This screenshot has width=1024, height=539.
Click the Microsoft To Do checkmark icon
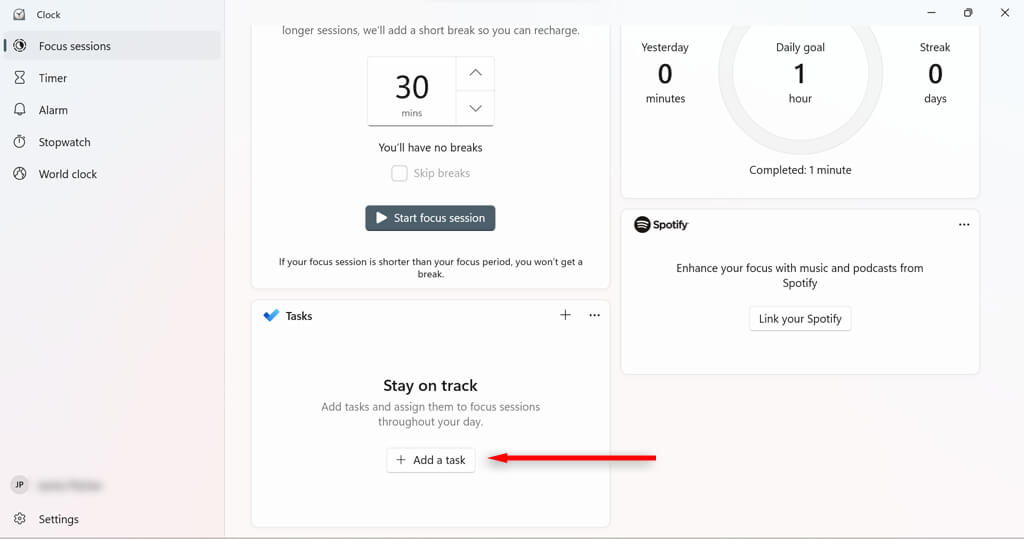point(271,315)
